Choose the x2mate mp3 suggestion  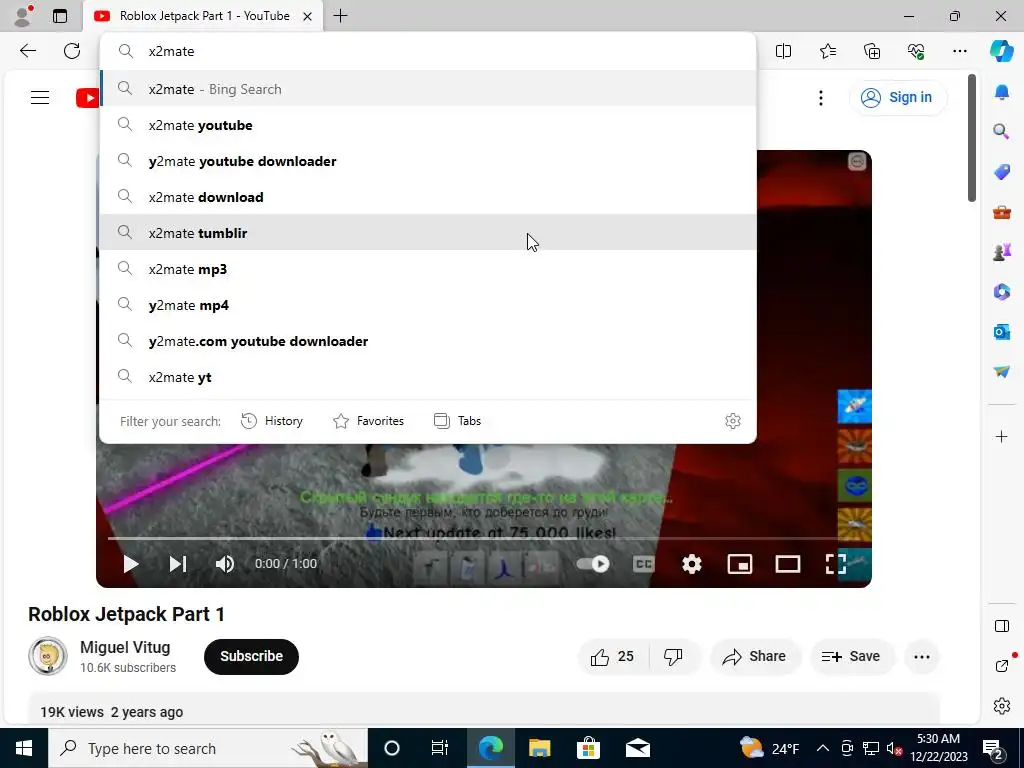(428, 268)
